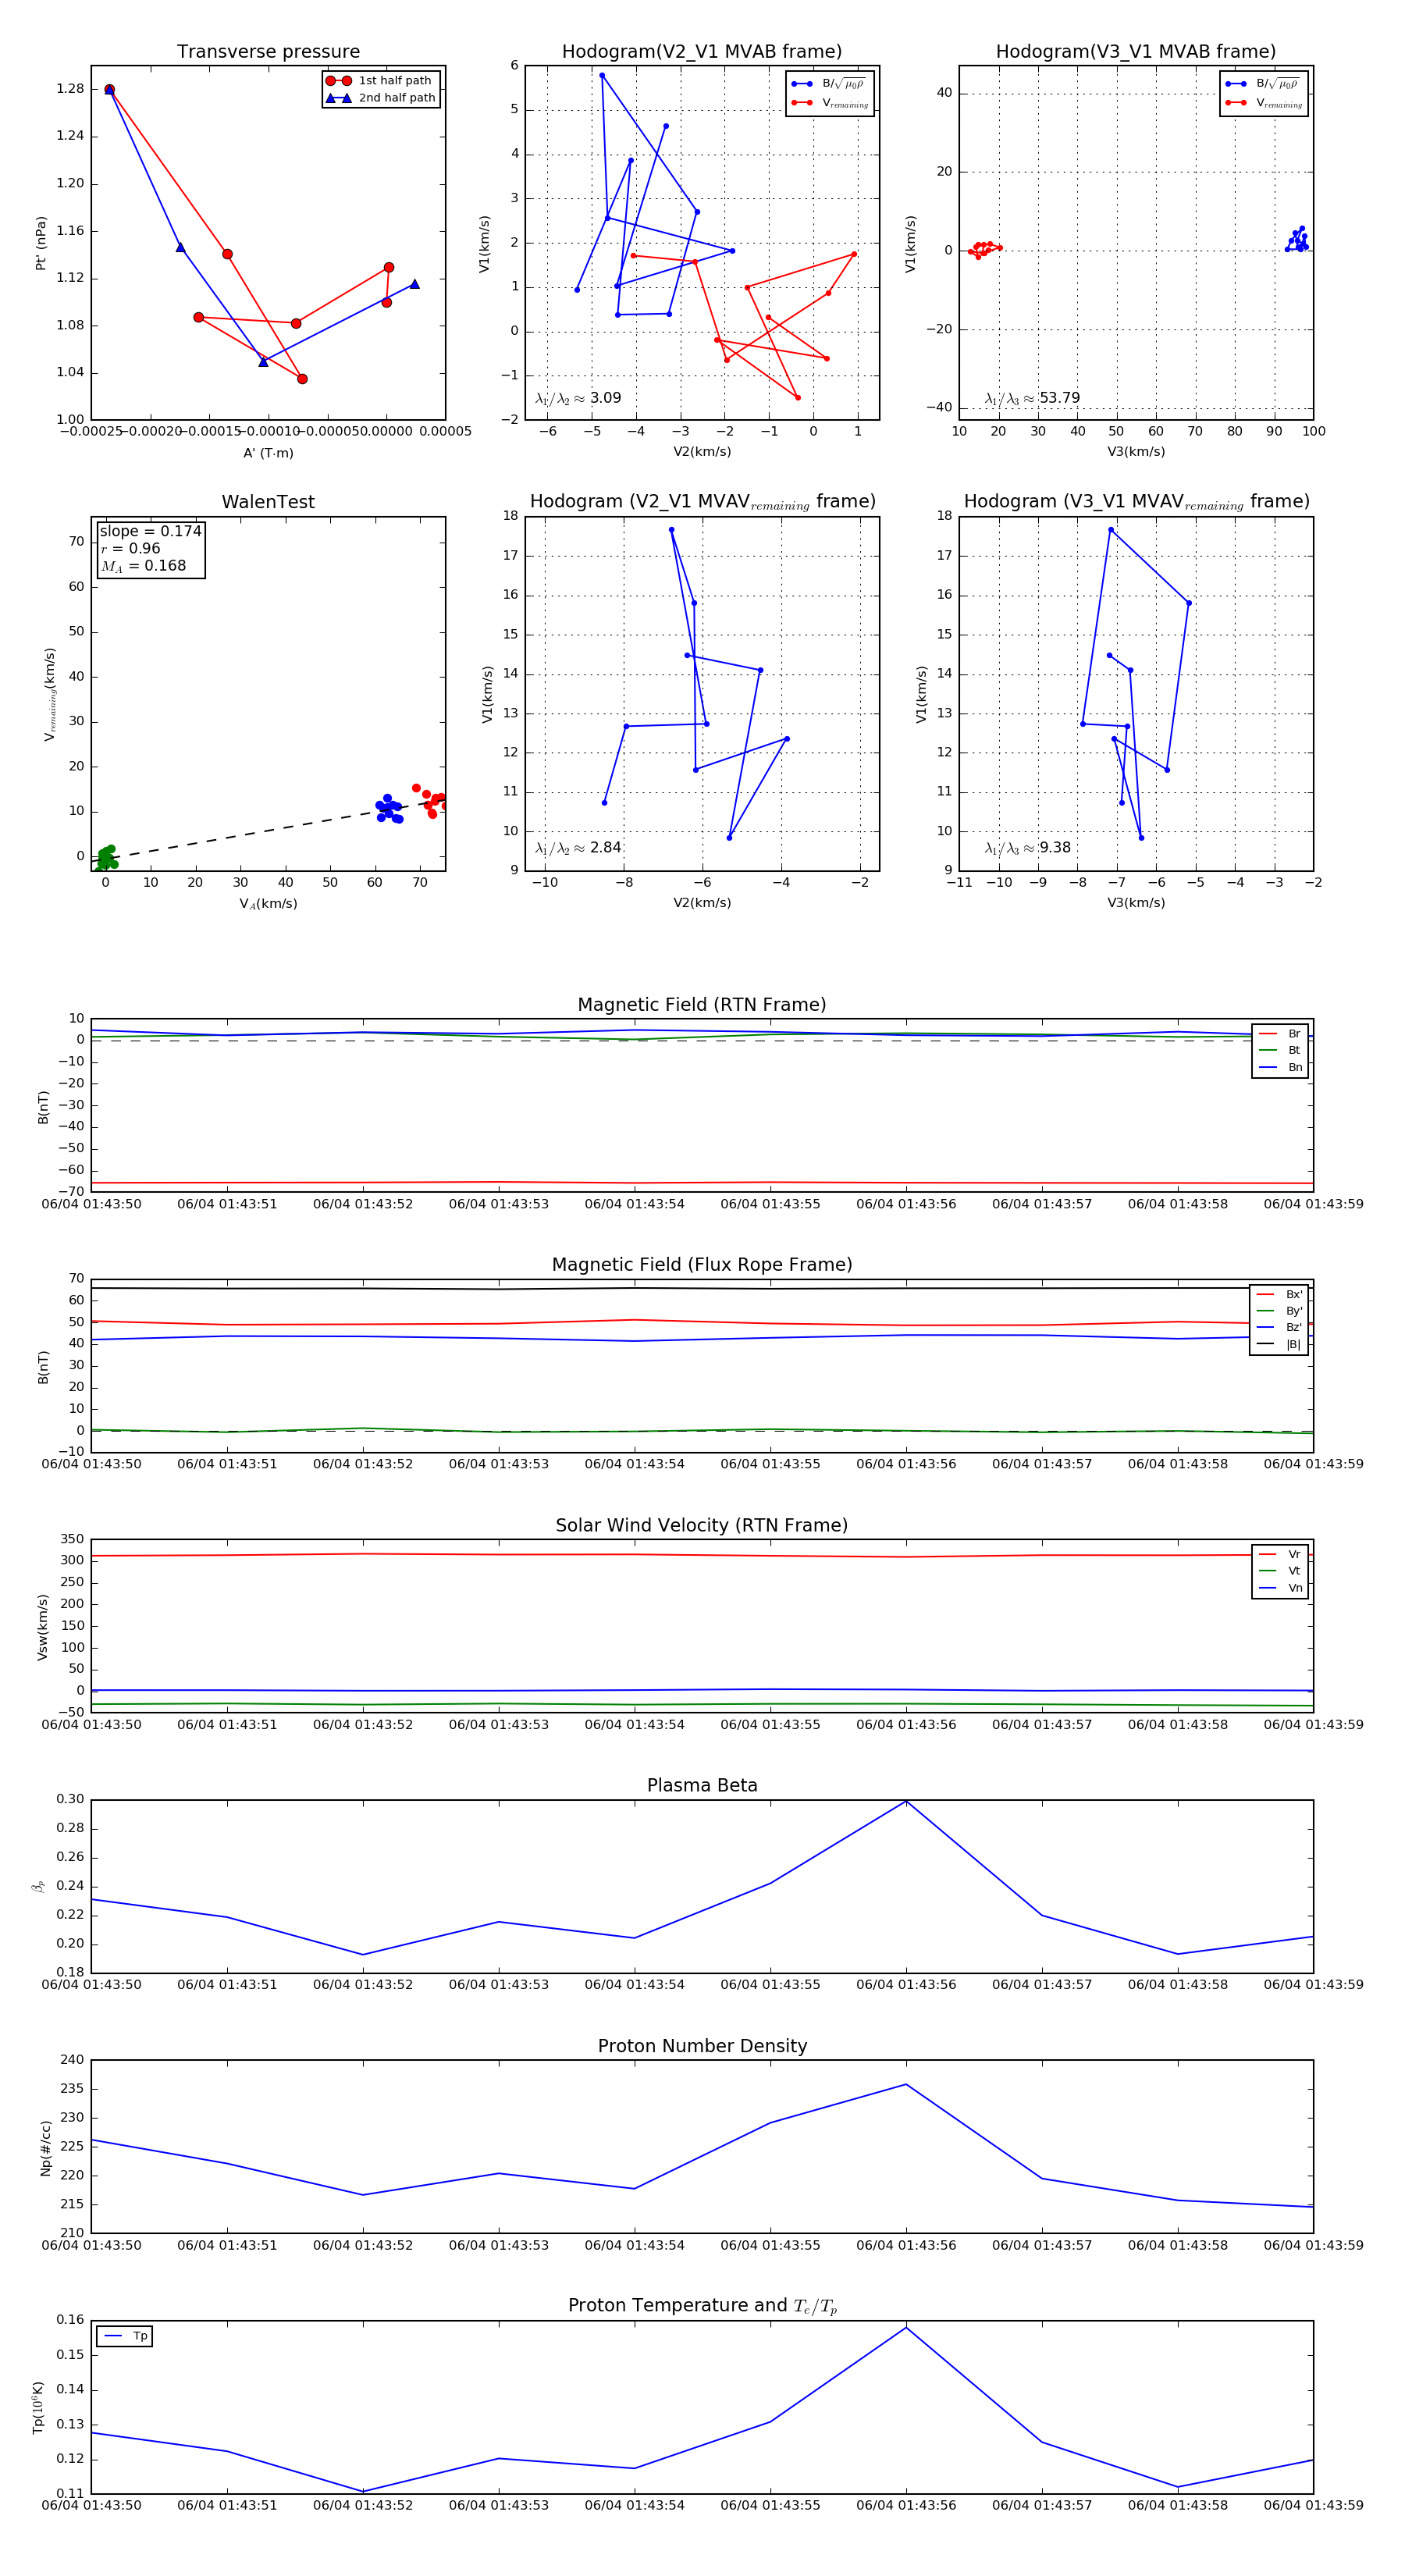
Task: Click the green point cluster in WalenTest
Action: (105, 857)
